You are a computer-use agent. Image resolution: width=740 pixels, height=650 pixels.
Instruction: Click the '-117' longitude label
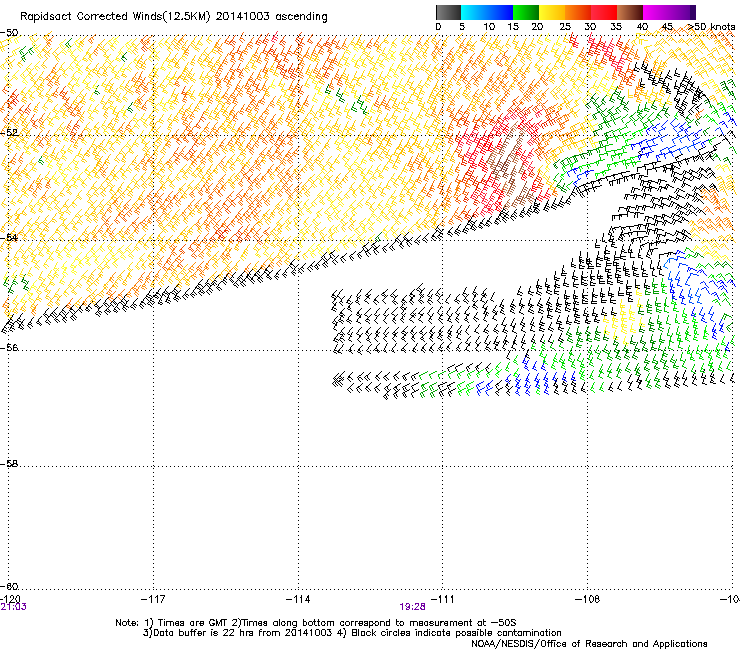[x=153, y=599]
